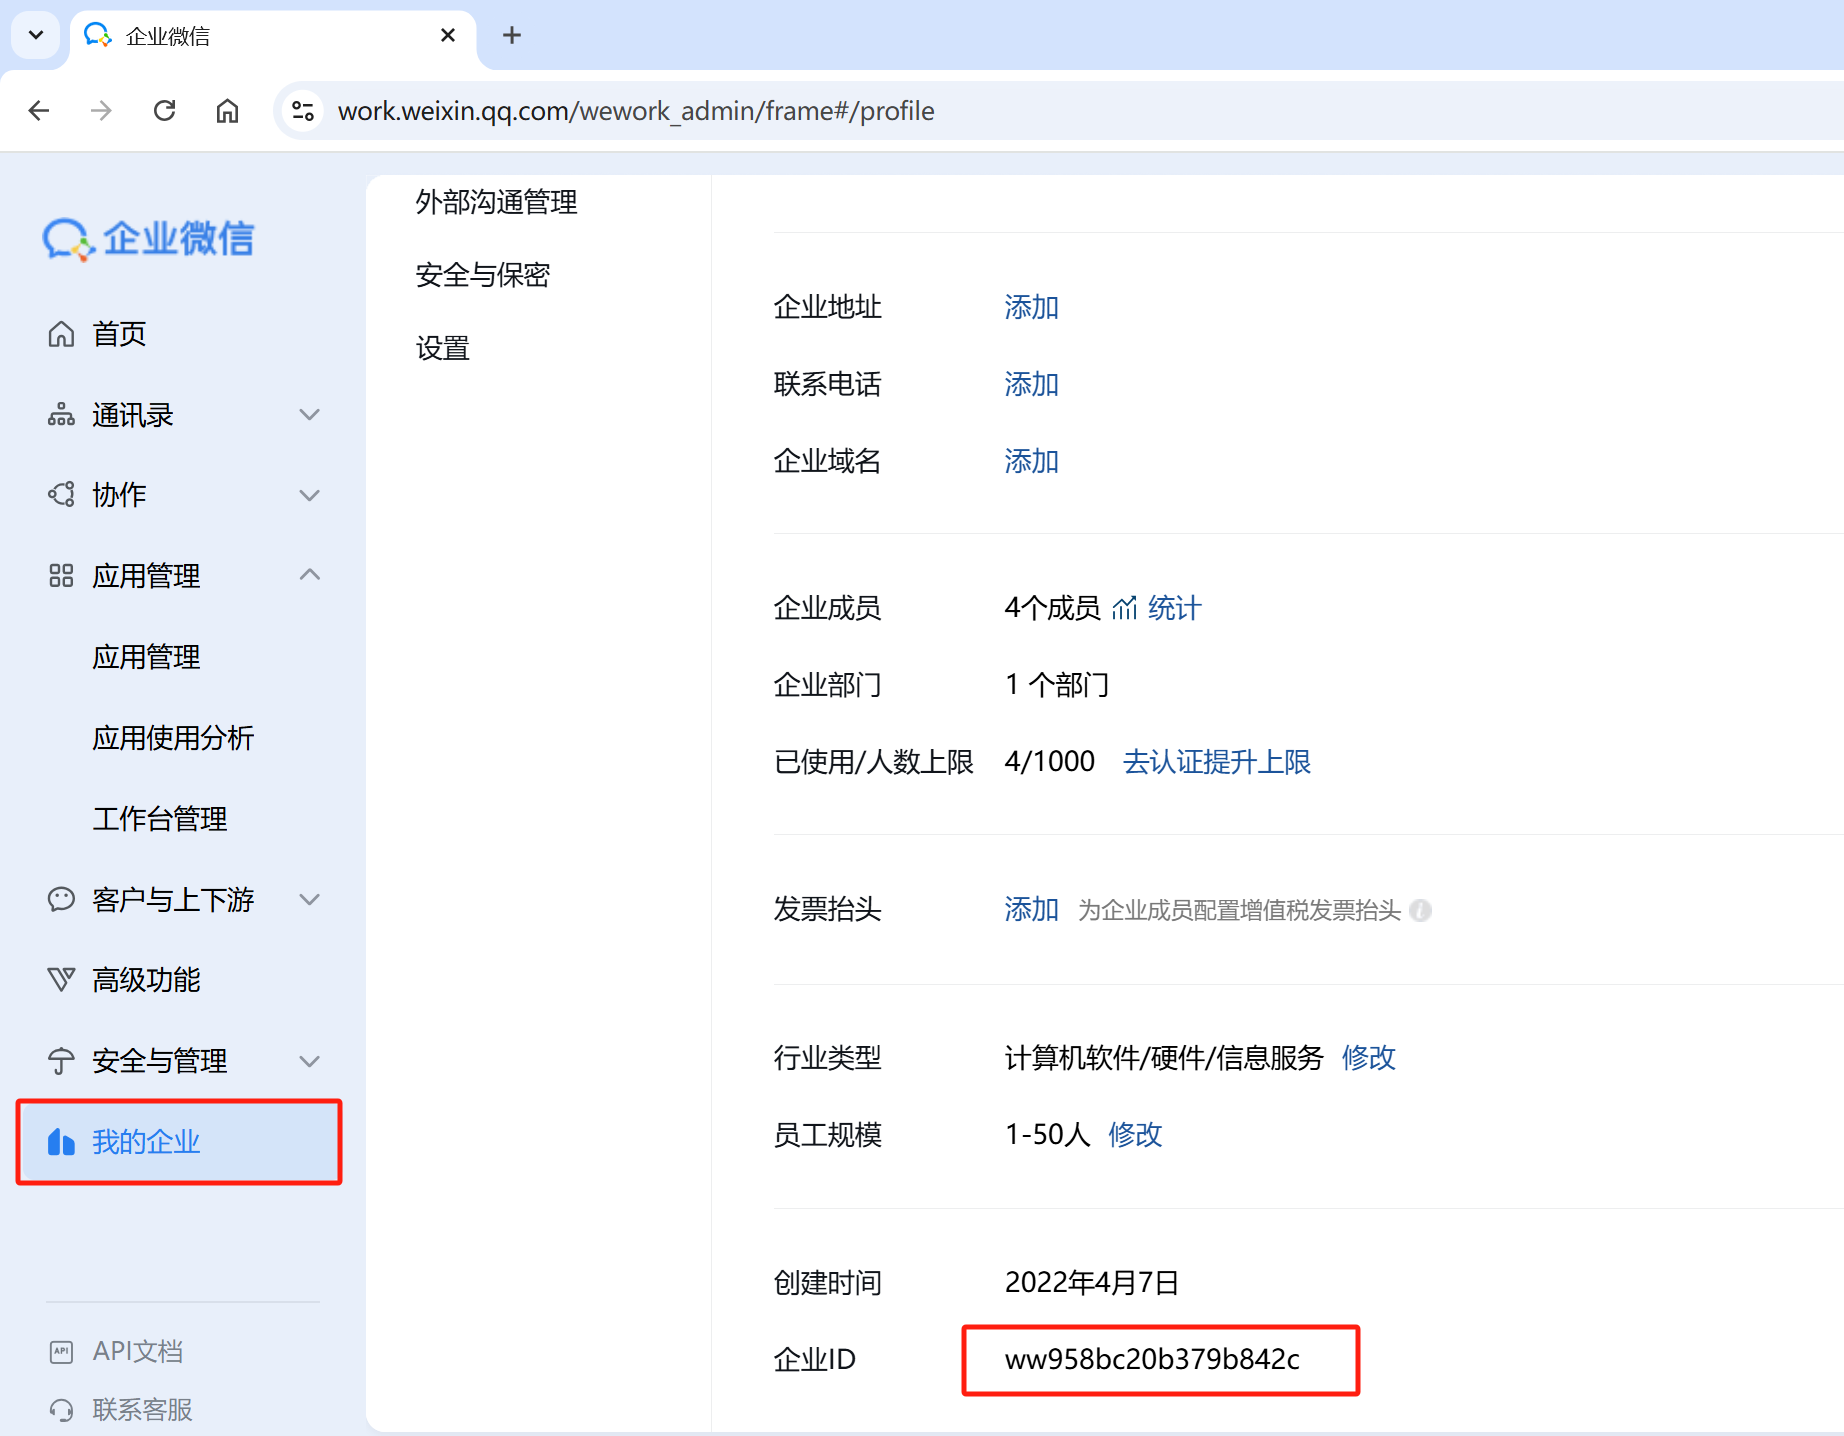View site information icon in address bar

tap(303, 111)
